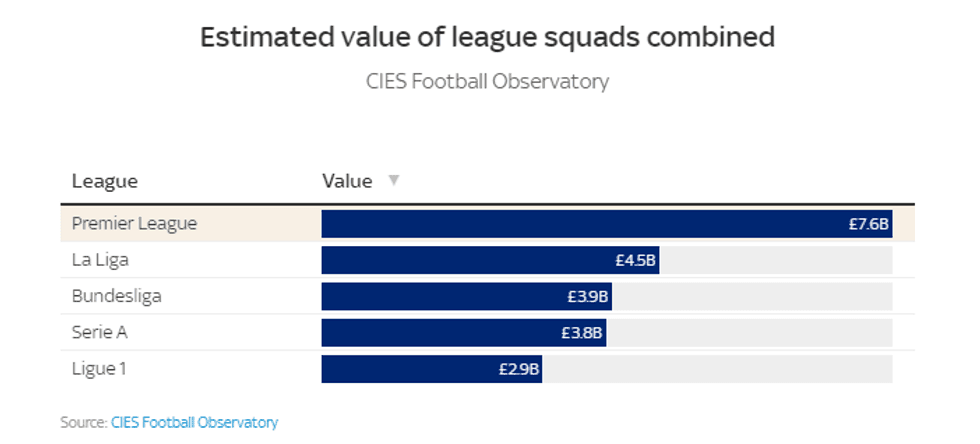The height and width of the screenshot is (444, 980).
Task: Click the CIES Football Observatory subtitle
Action: click(488, 81)
